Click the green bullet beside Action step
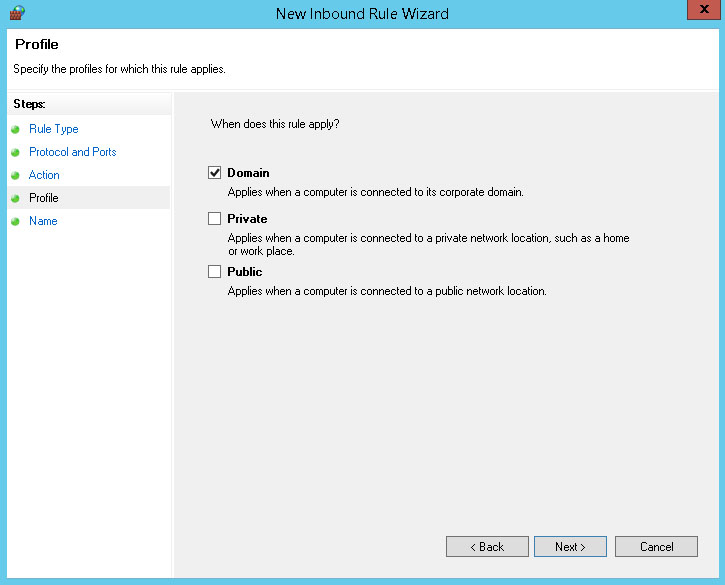The width and height of the screenshot is (725, 585). tap(16, 176)
